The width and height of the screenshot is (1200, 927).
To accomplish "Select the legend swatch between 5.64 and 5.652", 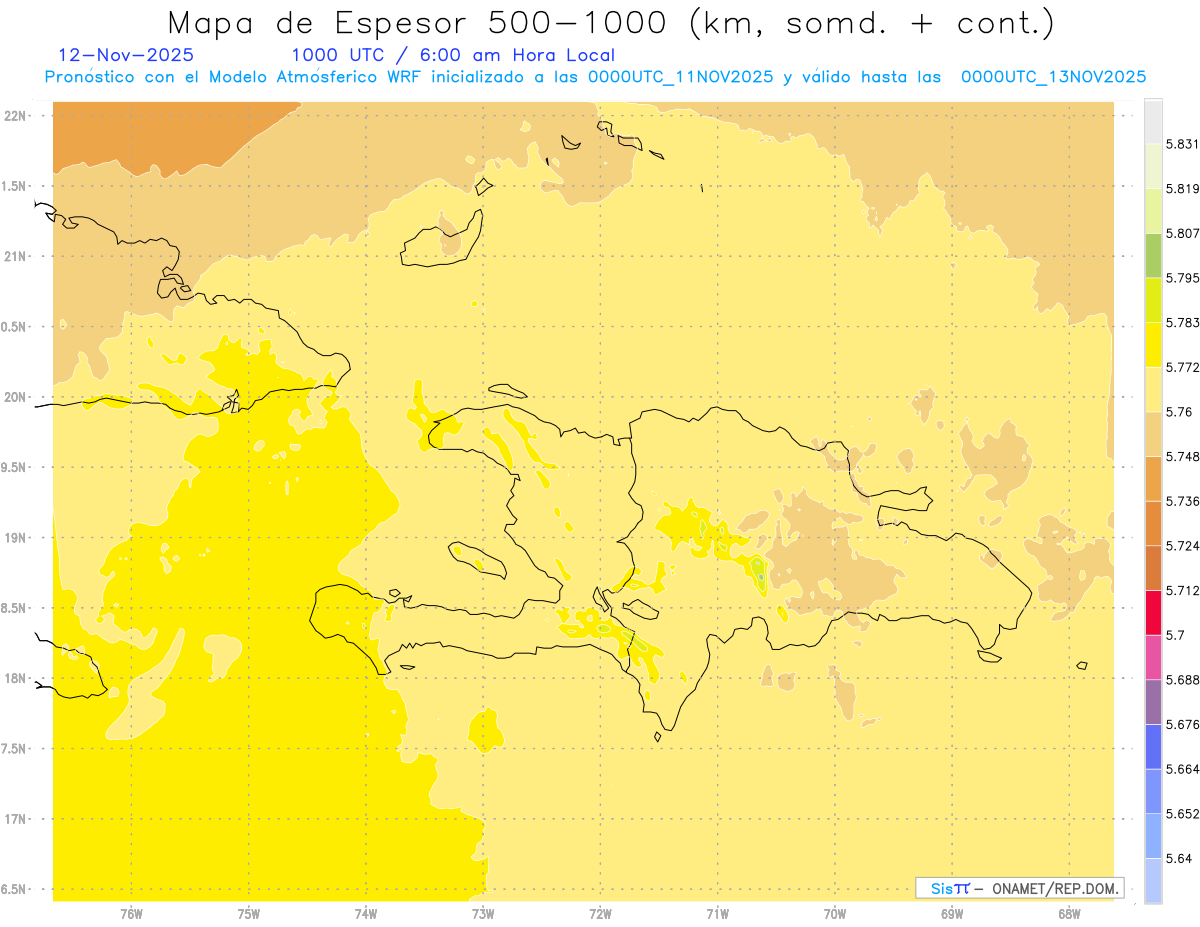I will click(x=1153, y=836).
